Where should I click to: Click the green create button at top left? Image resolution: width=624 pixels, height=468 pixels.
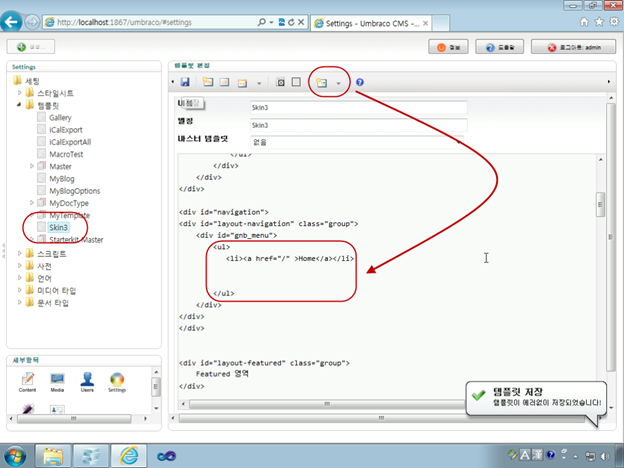click(x=31, y=47)
